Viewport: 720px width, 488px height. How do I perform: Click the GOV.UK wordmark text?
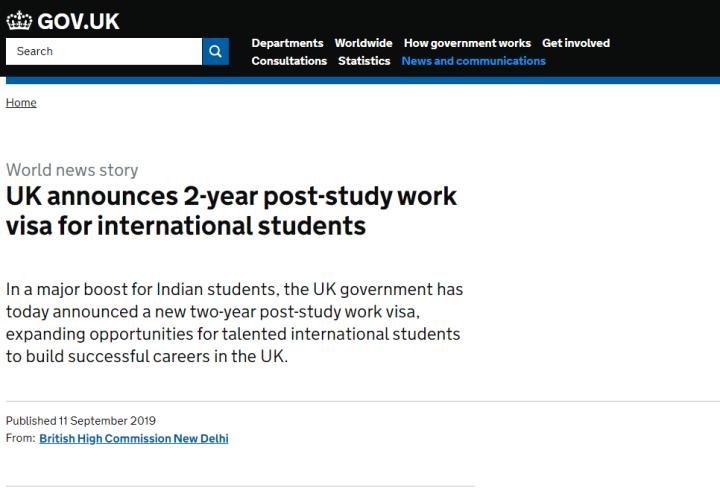click(78, 20)
